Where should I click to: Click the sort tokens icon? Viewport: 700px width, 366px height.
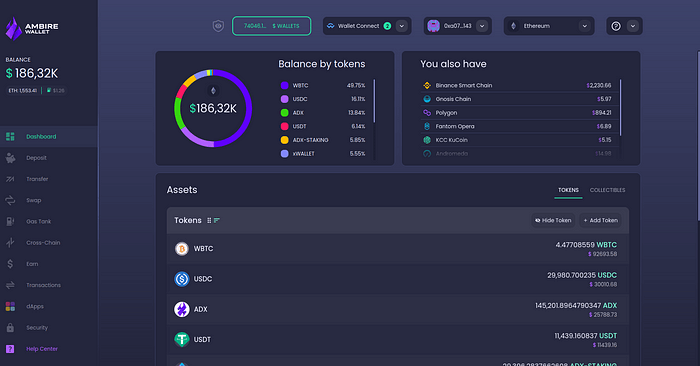click(217, 220)
